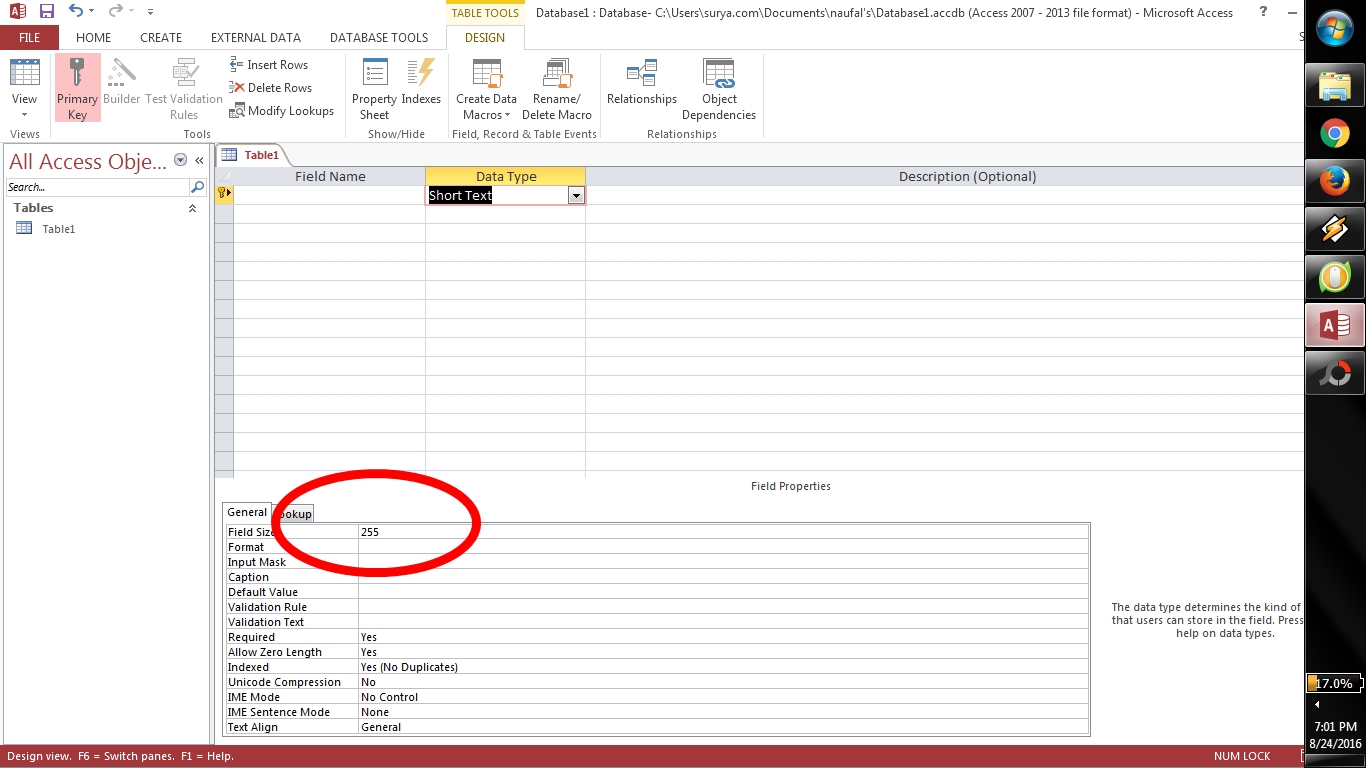Click the first Description cell
This screenshot has width=1366, height=768.
pyautogui.click(x=944, y=195)
